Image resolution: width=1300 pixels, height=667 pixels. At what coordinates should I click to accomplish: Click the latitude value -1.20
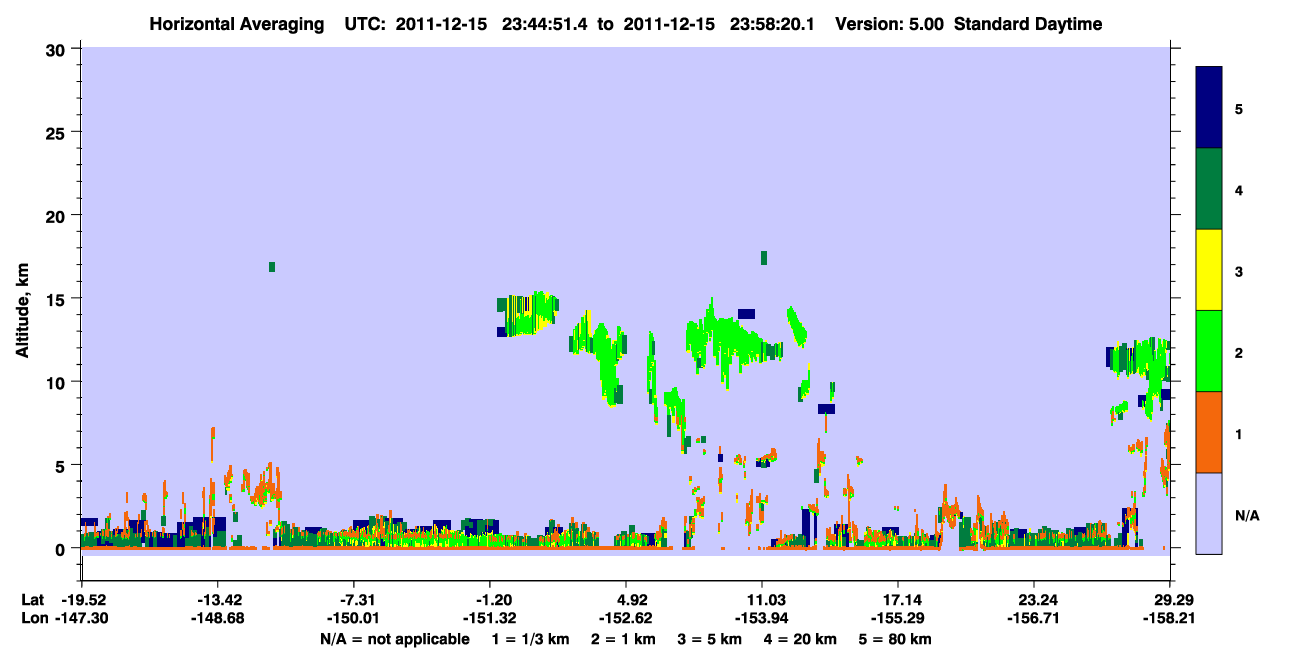click(490, 599)
